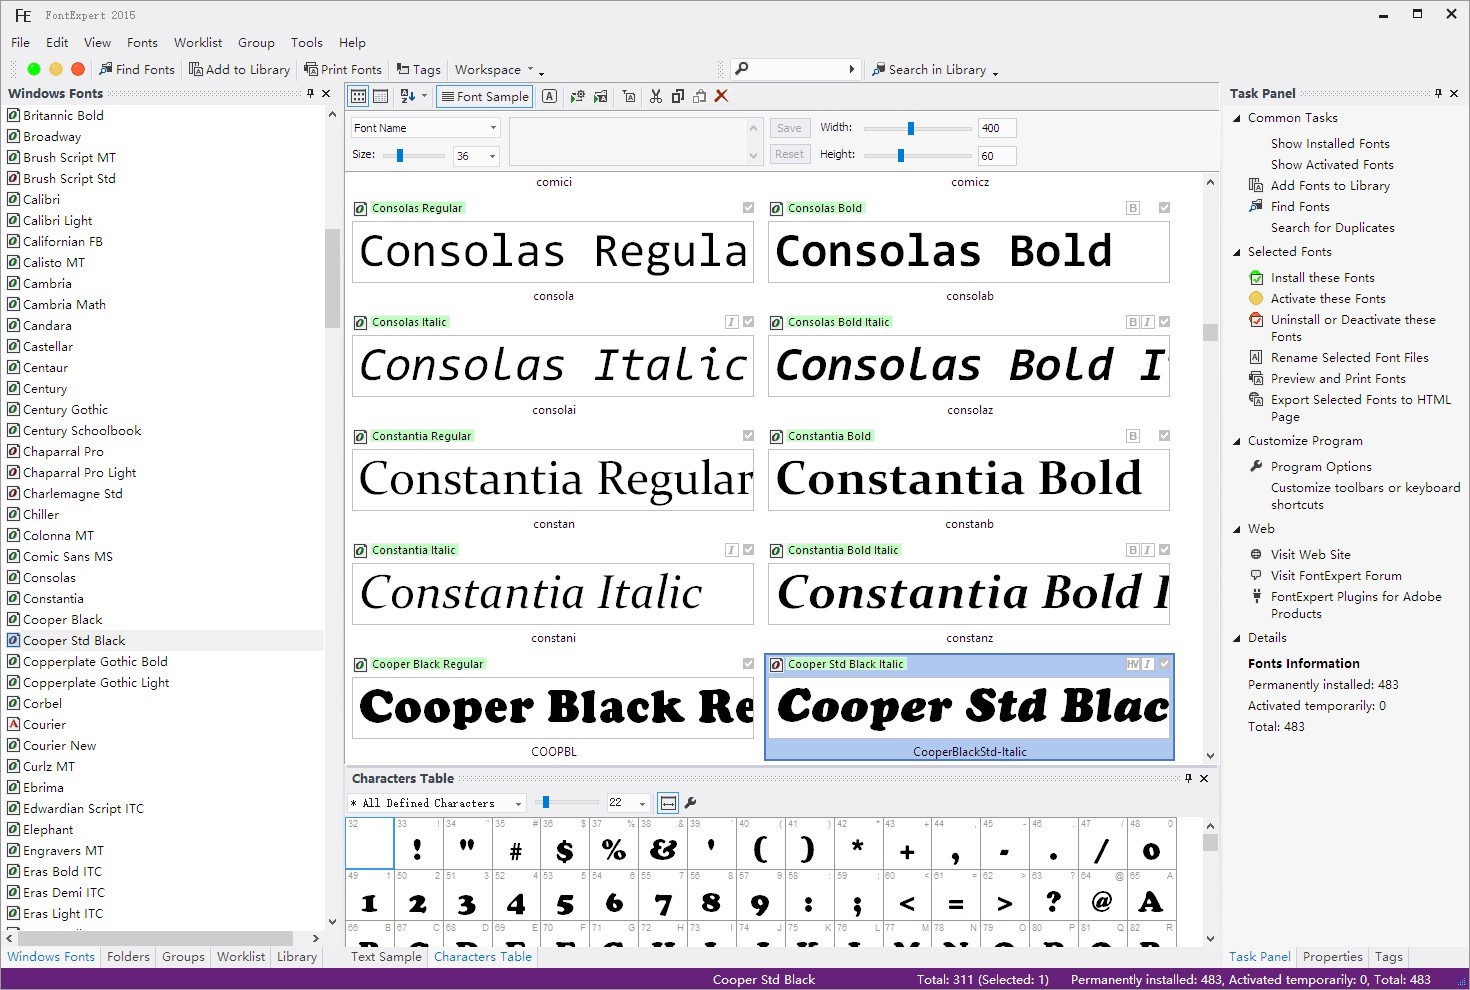Uncheck the Cooper Black Regular checkbox
Image resolution: width=1470 pixels, height=990 pixels.
pos(748,664)
